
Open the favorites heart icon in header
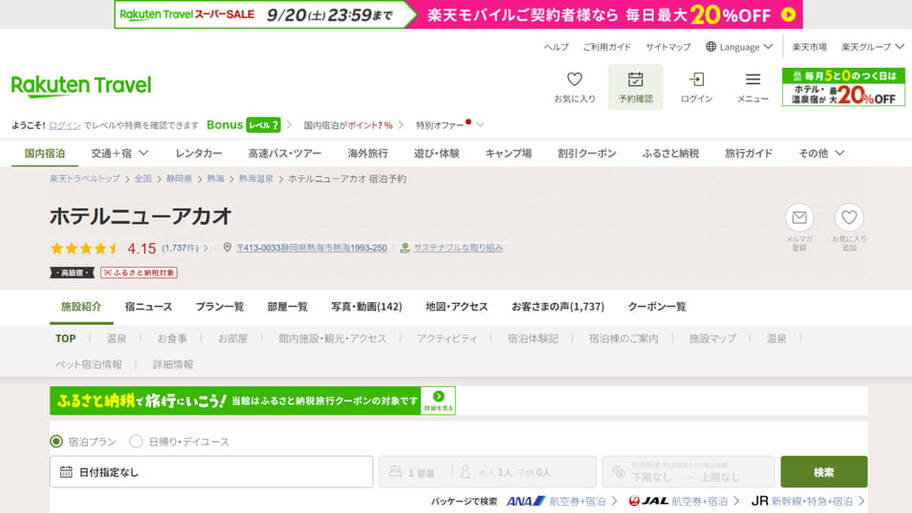coord(574,79)
